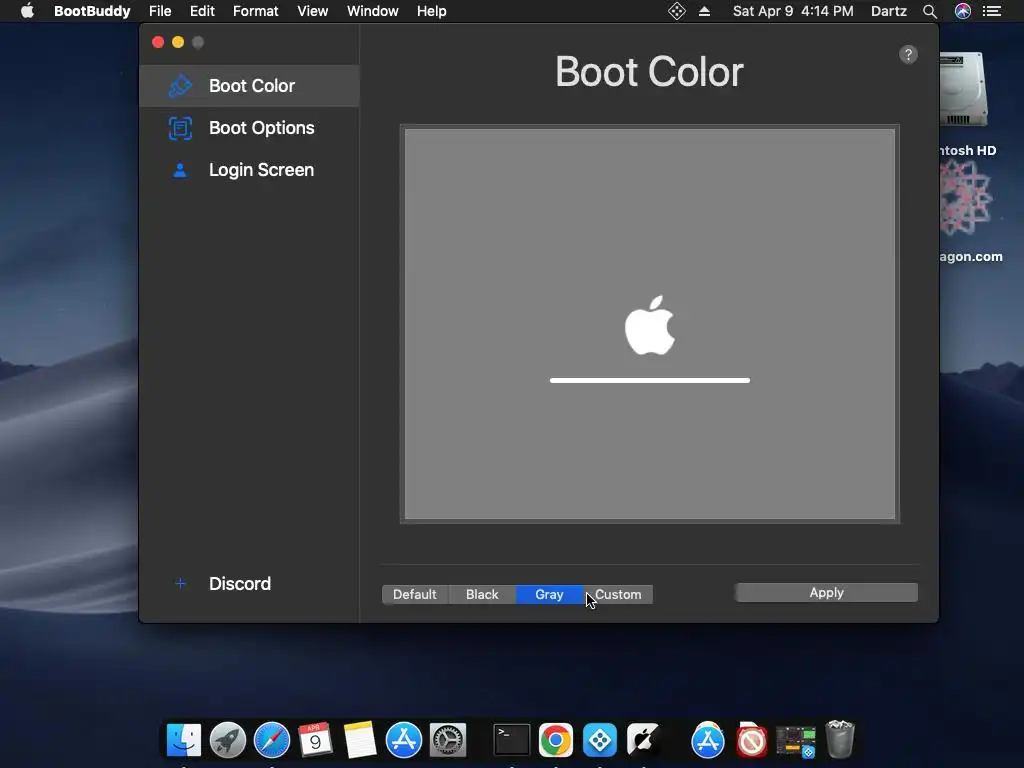
Task: Open Terminal from the Dock
Action: (x=511, y=740)
